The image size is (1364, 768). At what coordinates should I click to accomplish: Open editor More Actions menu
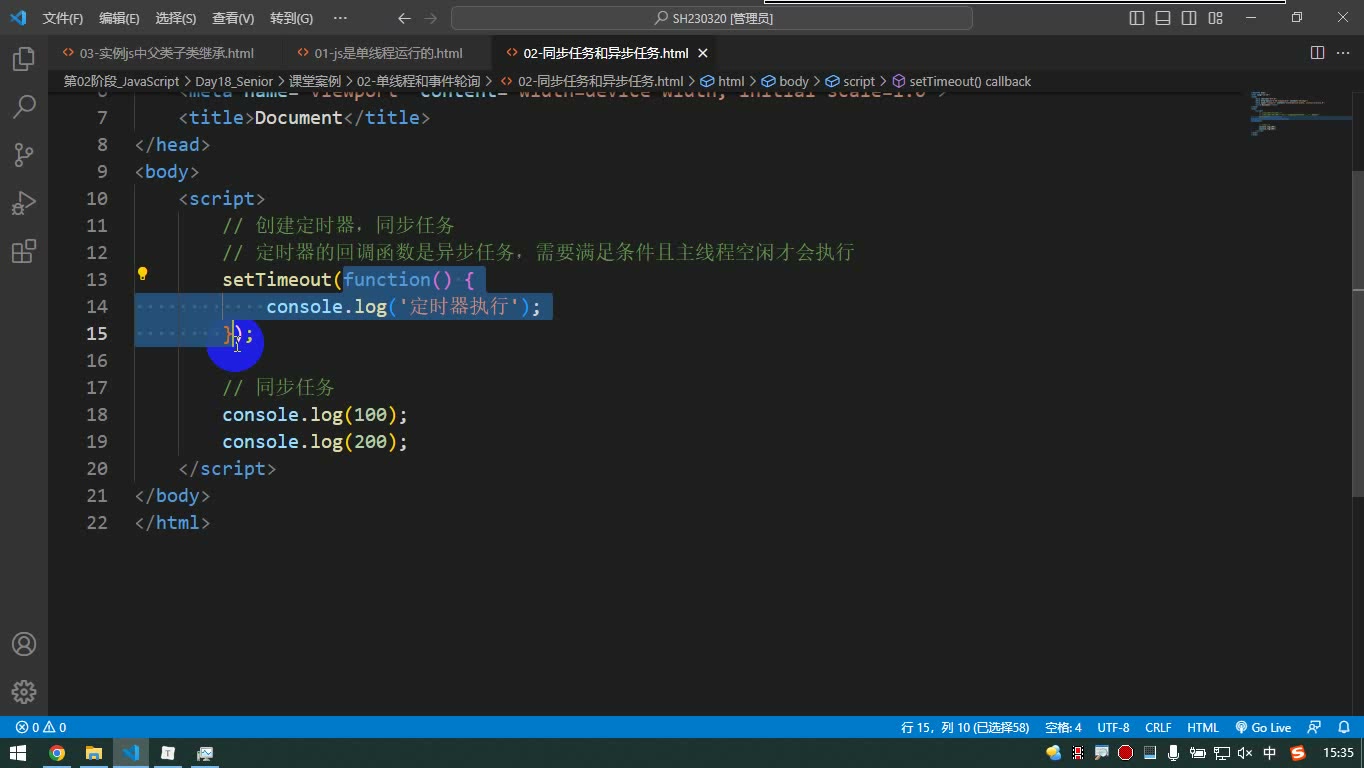[1343, 53]
